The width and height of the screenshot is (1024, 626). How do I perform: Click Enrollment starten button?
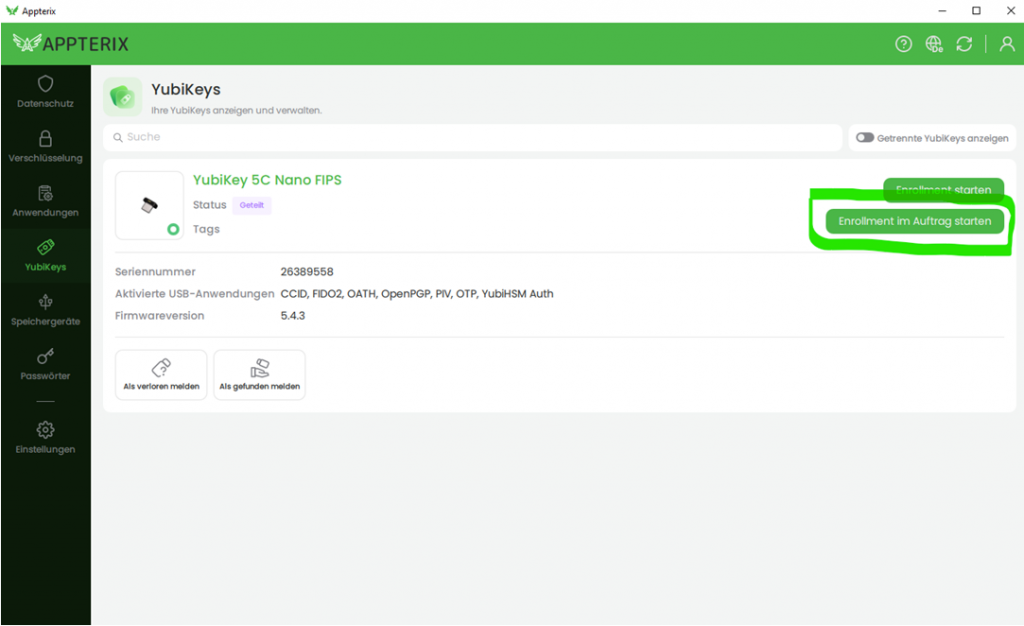coord(943,189)
